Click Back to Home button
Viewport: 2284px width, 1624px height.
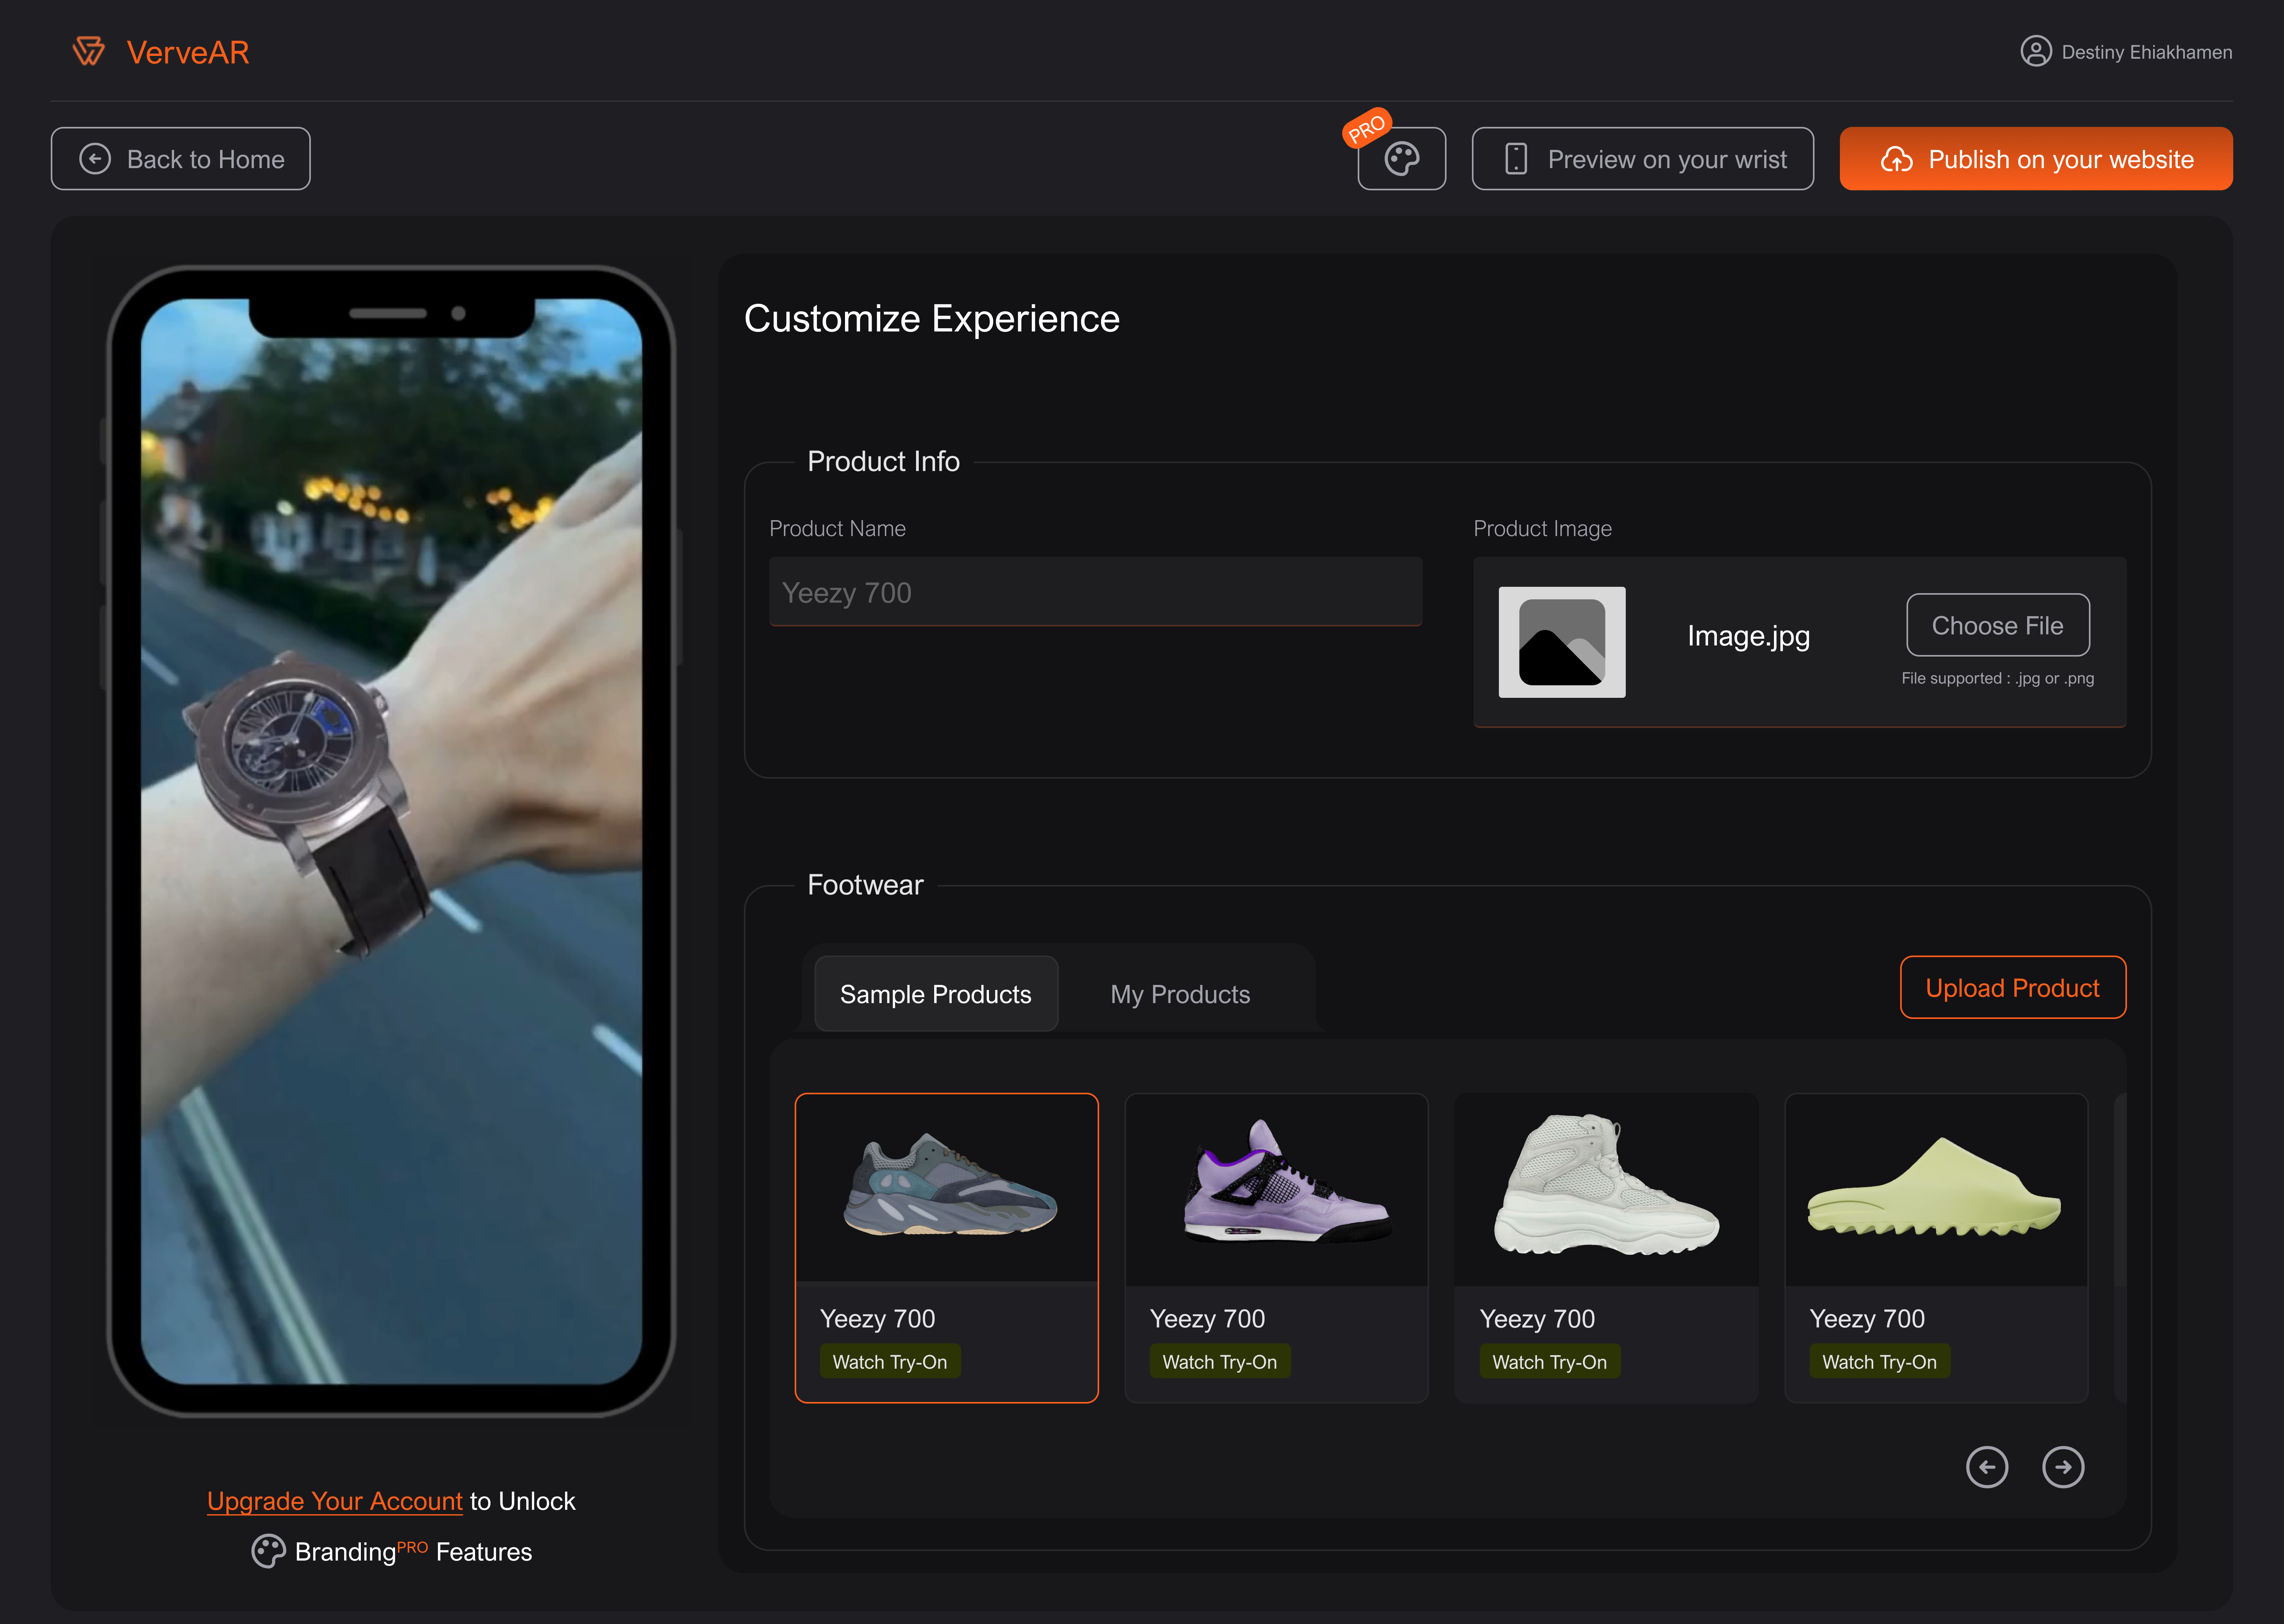coord(180,158)
